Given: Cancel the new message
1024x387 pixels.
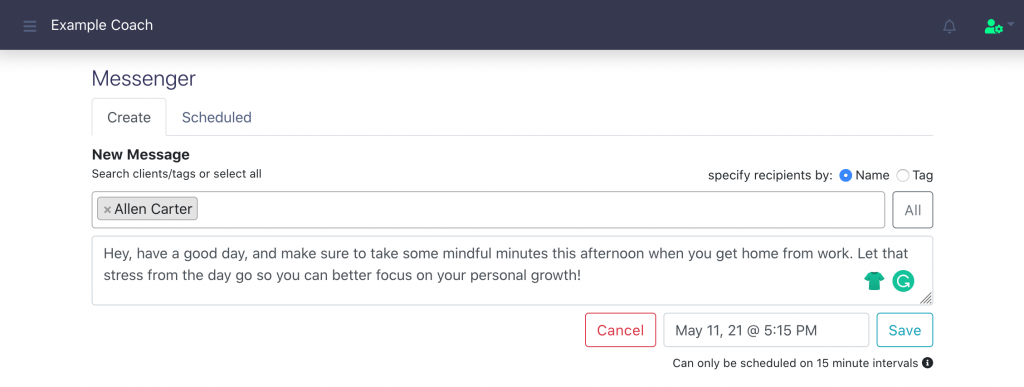Looking at the screenshot, I should tap(620, 330).
